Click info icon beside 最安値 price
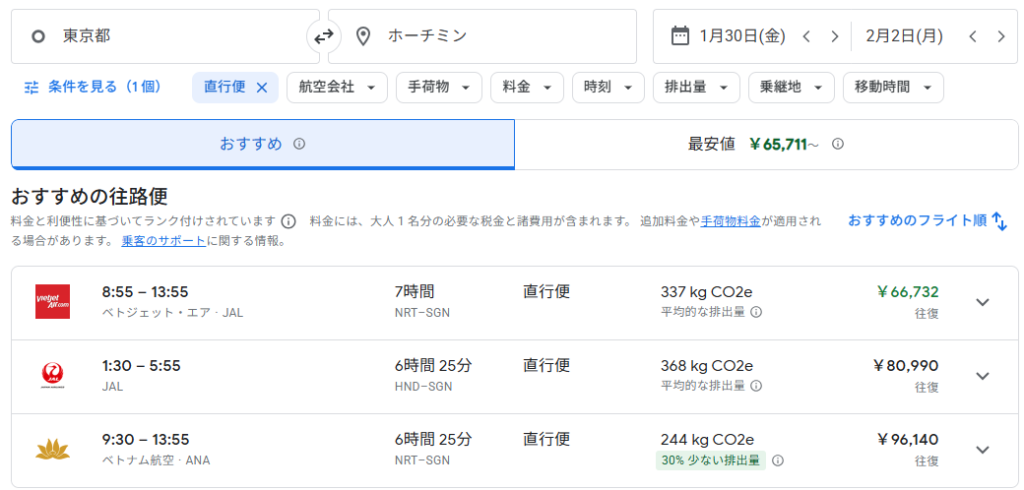 tap(838, 144)
